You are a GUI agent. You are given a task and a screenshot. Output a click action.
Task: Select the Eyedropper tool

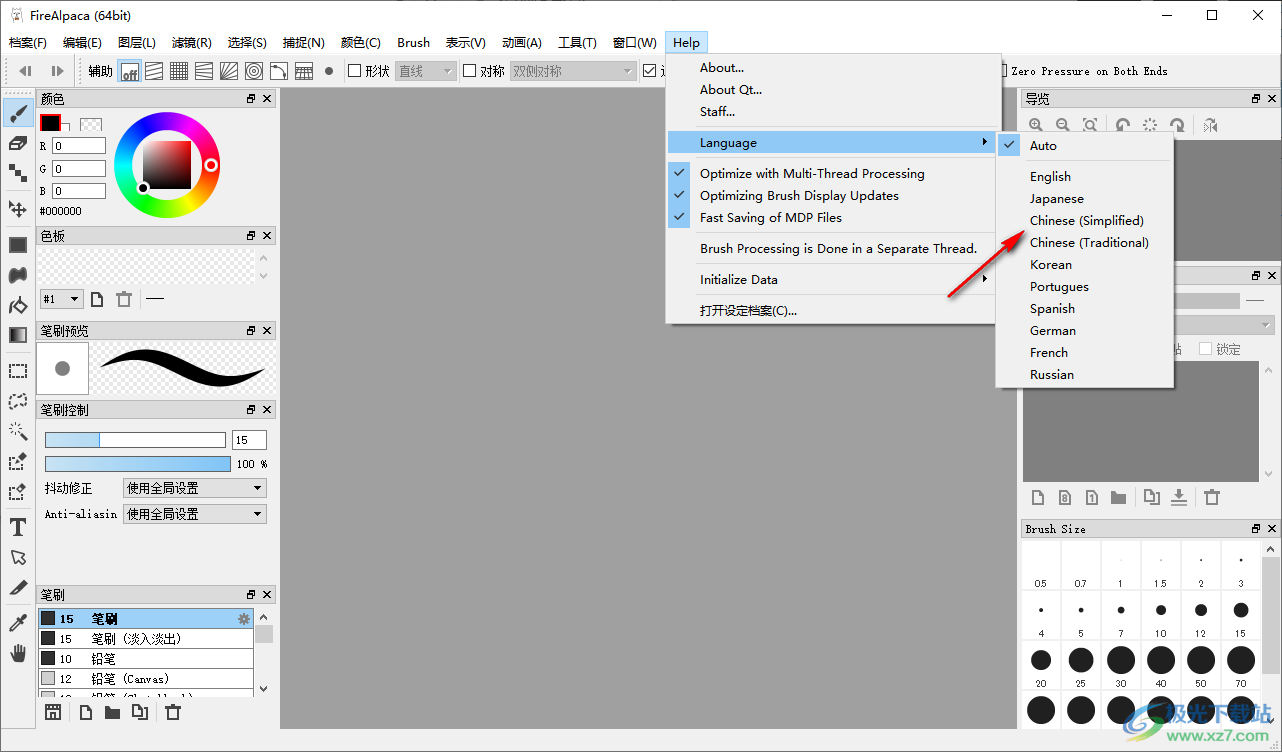pyautogui.click(x=18, y=623)
